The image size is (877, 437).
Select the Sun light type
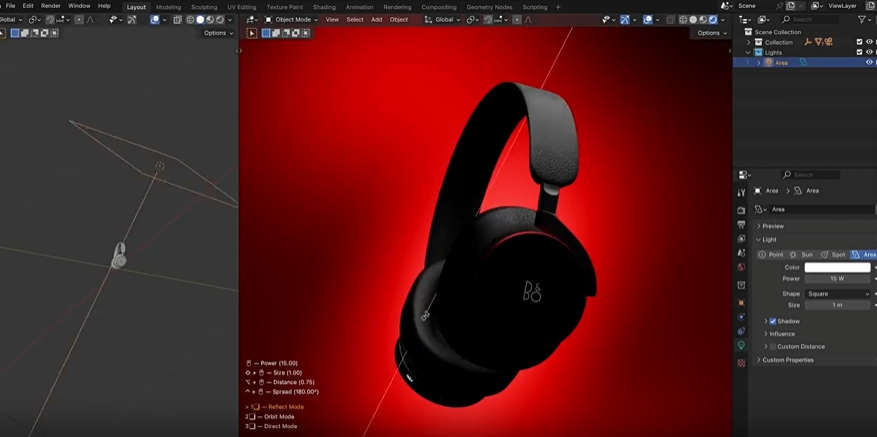click(x=801, y=254)
